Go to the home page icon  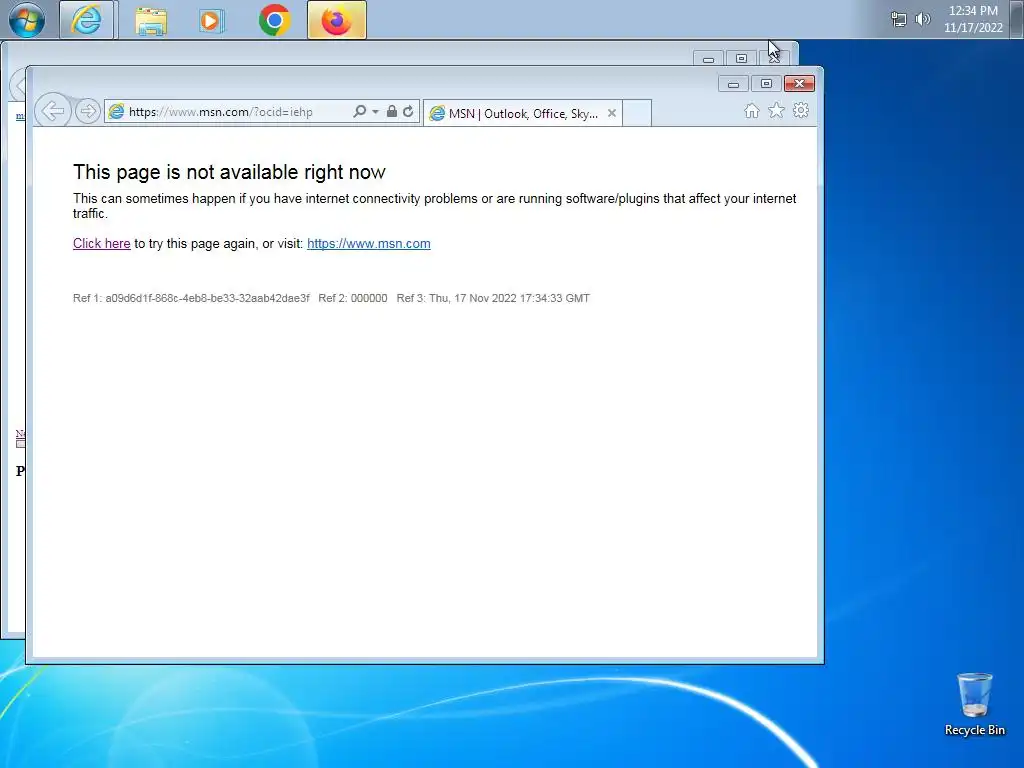[752, 110]
